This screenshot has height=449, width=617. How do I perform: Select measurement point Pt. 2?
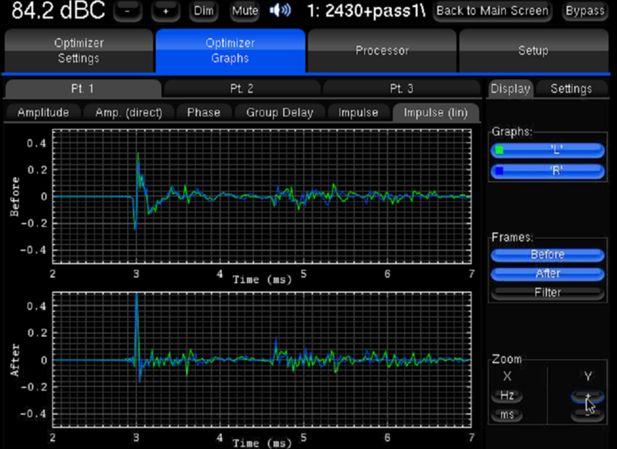(242, 89)
